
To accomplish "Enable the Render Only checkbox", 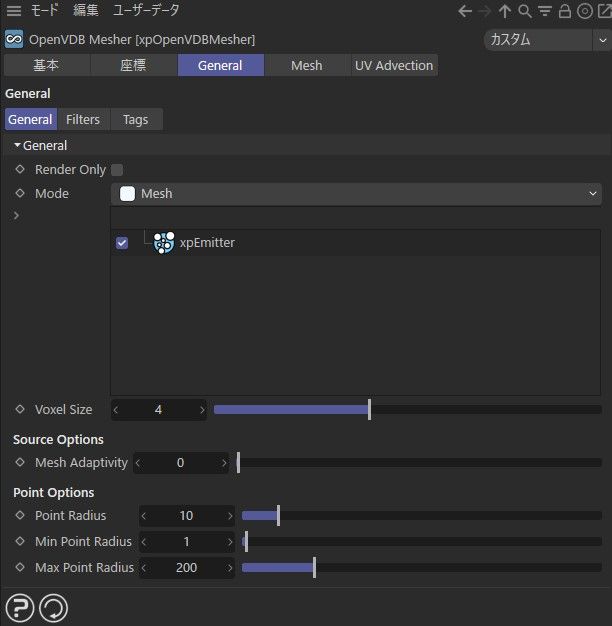I will [117, 170].
